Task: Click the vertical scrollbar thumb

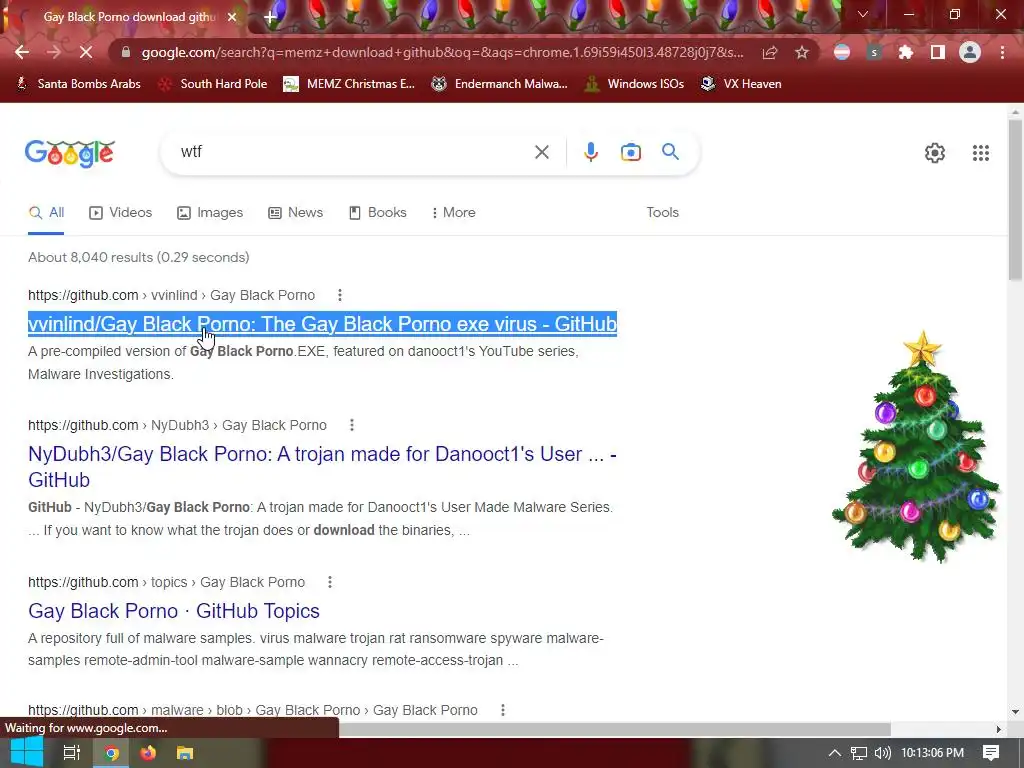Action: (1016, 199)
